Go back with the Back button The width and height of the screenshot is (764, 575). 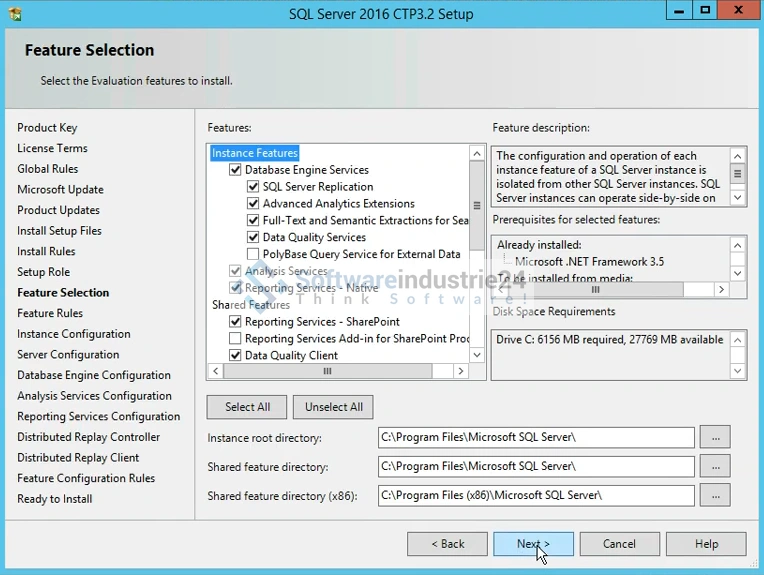447,544
